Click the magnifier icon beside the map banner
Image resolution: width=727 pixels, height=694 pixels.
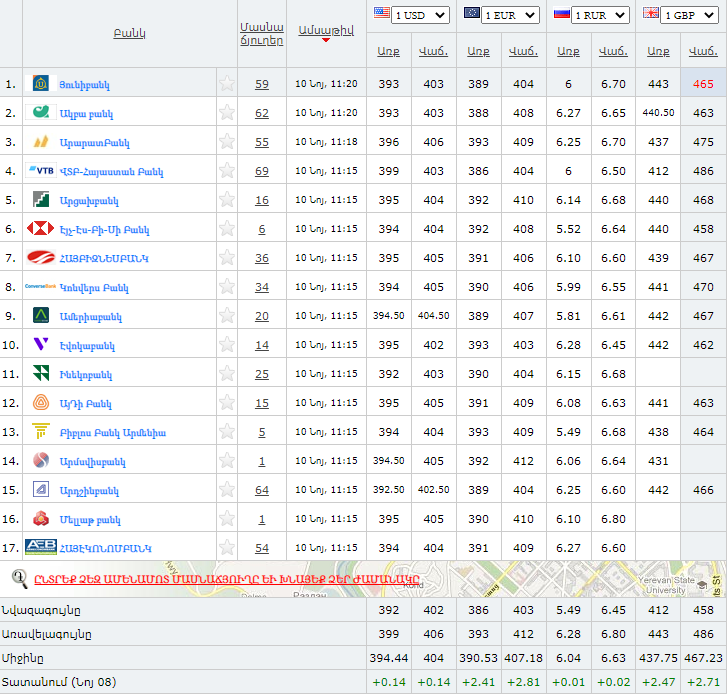[19, 579]
